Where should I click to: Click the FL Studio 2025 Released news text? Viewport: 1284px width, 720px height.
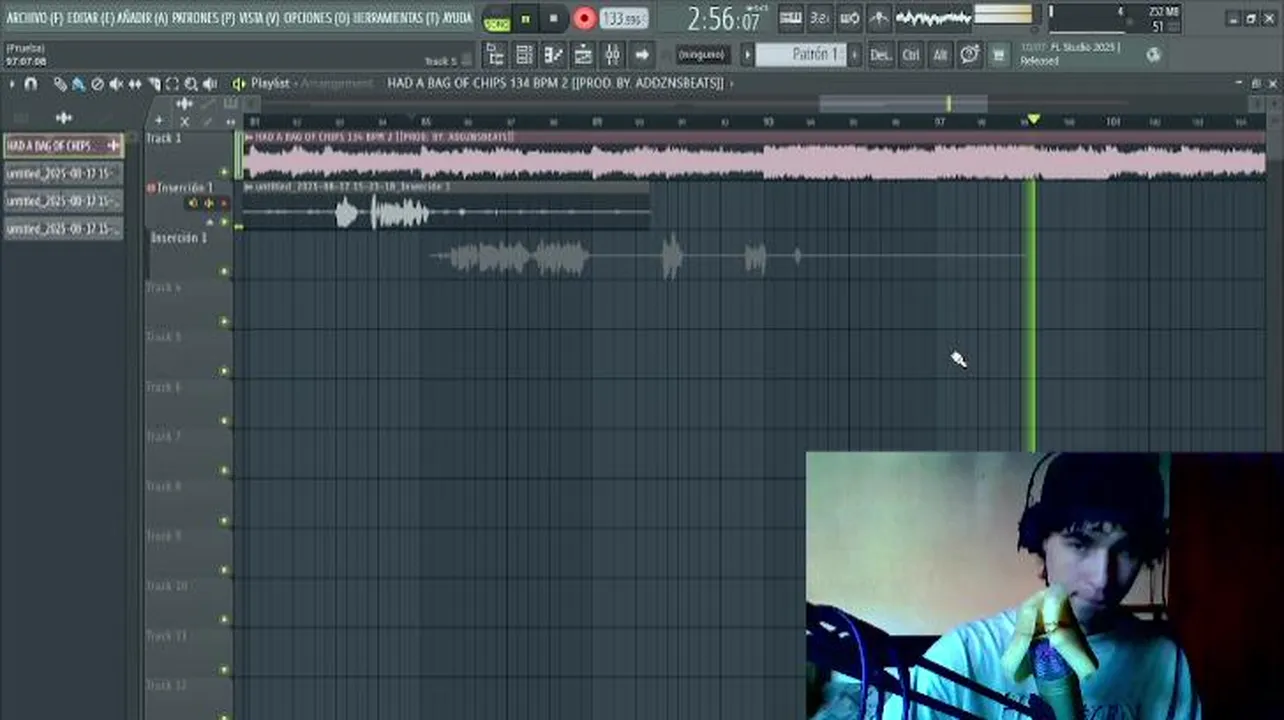click(1070, 54)
